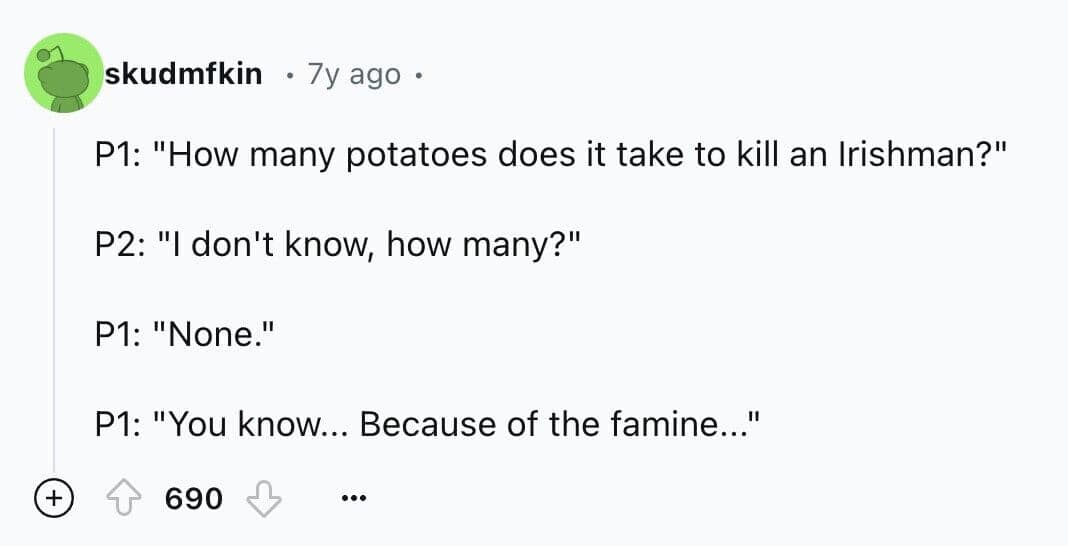The width and height of the screenshot is (1068, 546).
Task: Click the 'Because of the famine' line
Action: click(425, 423)
